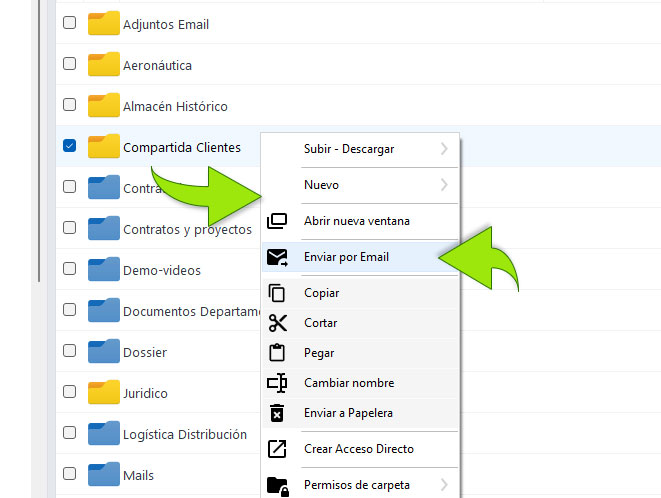Open the Permisos de carpeta submenu arrow
The image size is (661, 498).
(x=443, y=485)
